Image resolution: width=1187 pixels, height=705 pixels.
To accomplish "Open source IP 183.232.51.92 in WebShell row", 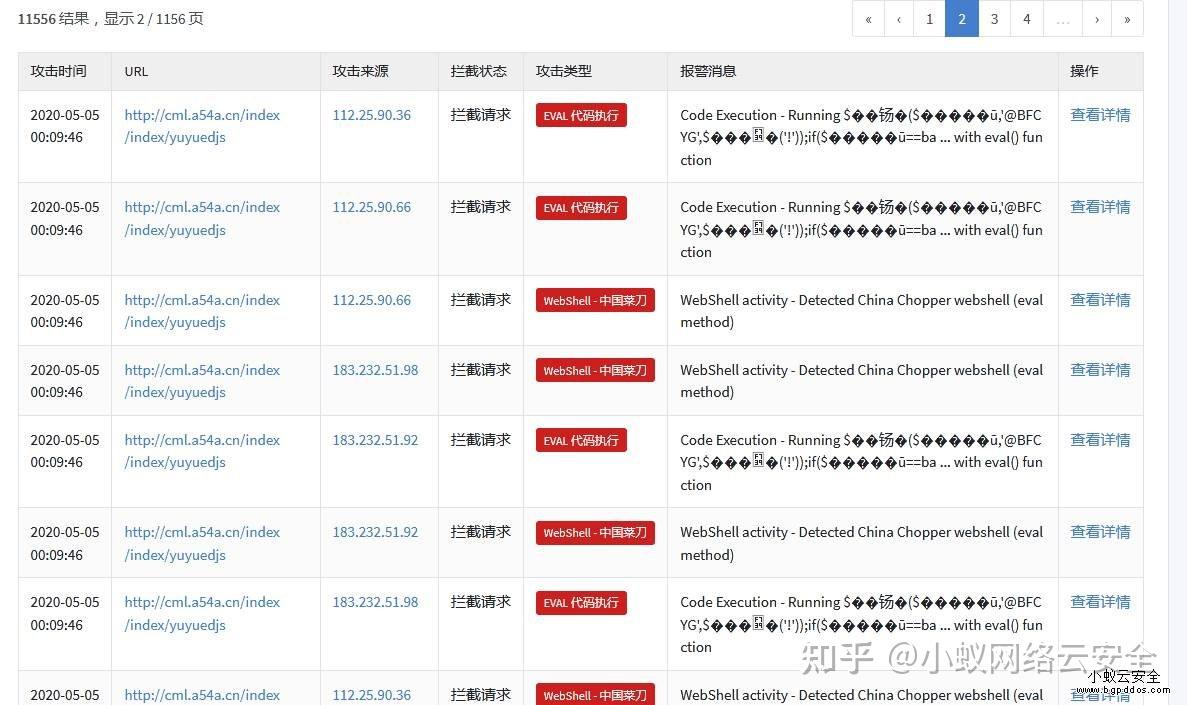I will click(375, 532).
